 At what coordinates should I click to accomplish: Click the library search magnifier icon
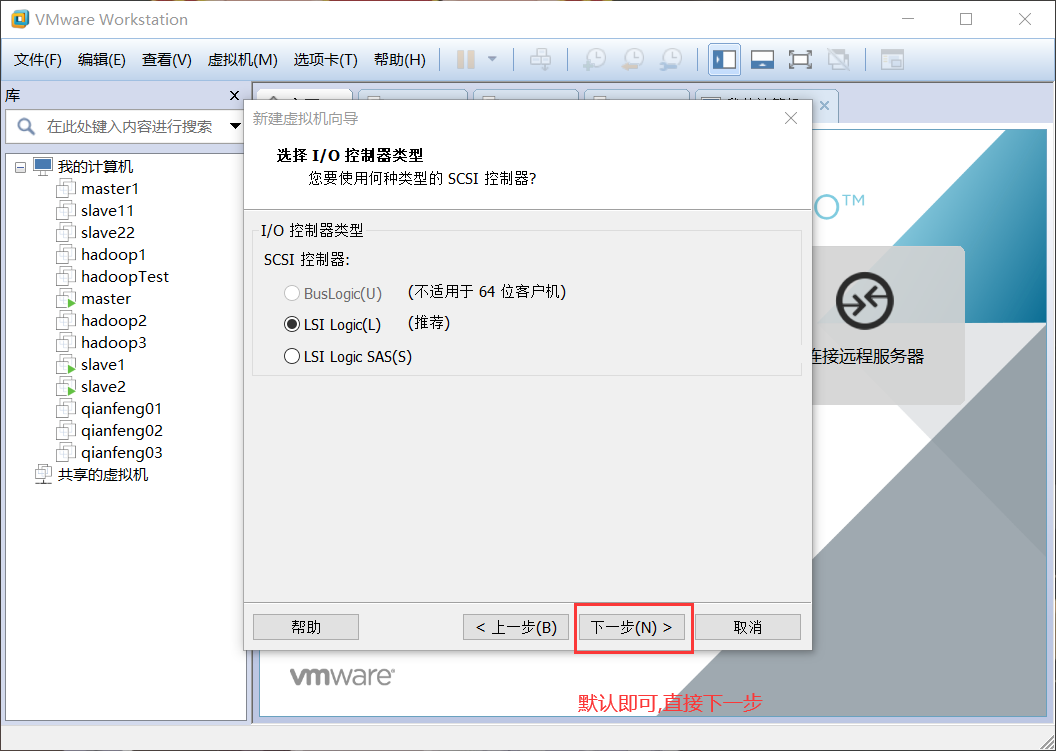26,126
